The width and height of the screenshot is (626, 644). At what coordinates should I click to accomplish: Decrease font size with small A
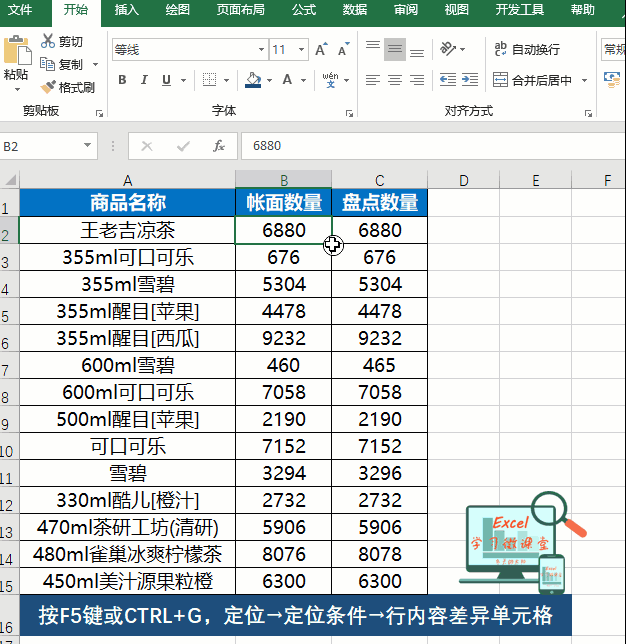click(x=344, y=49)
